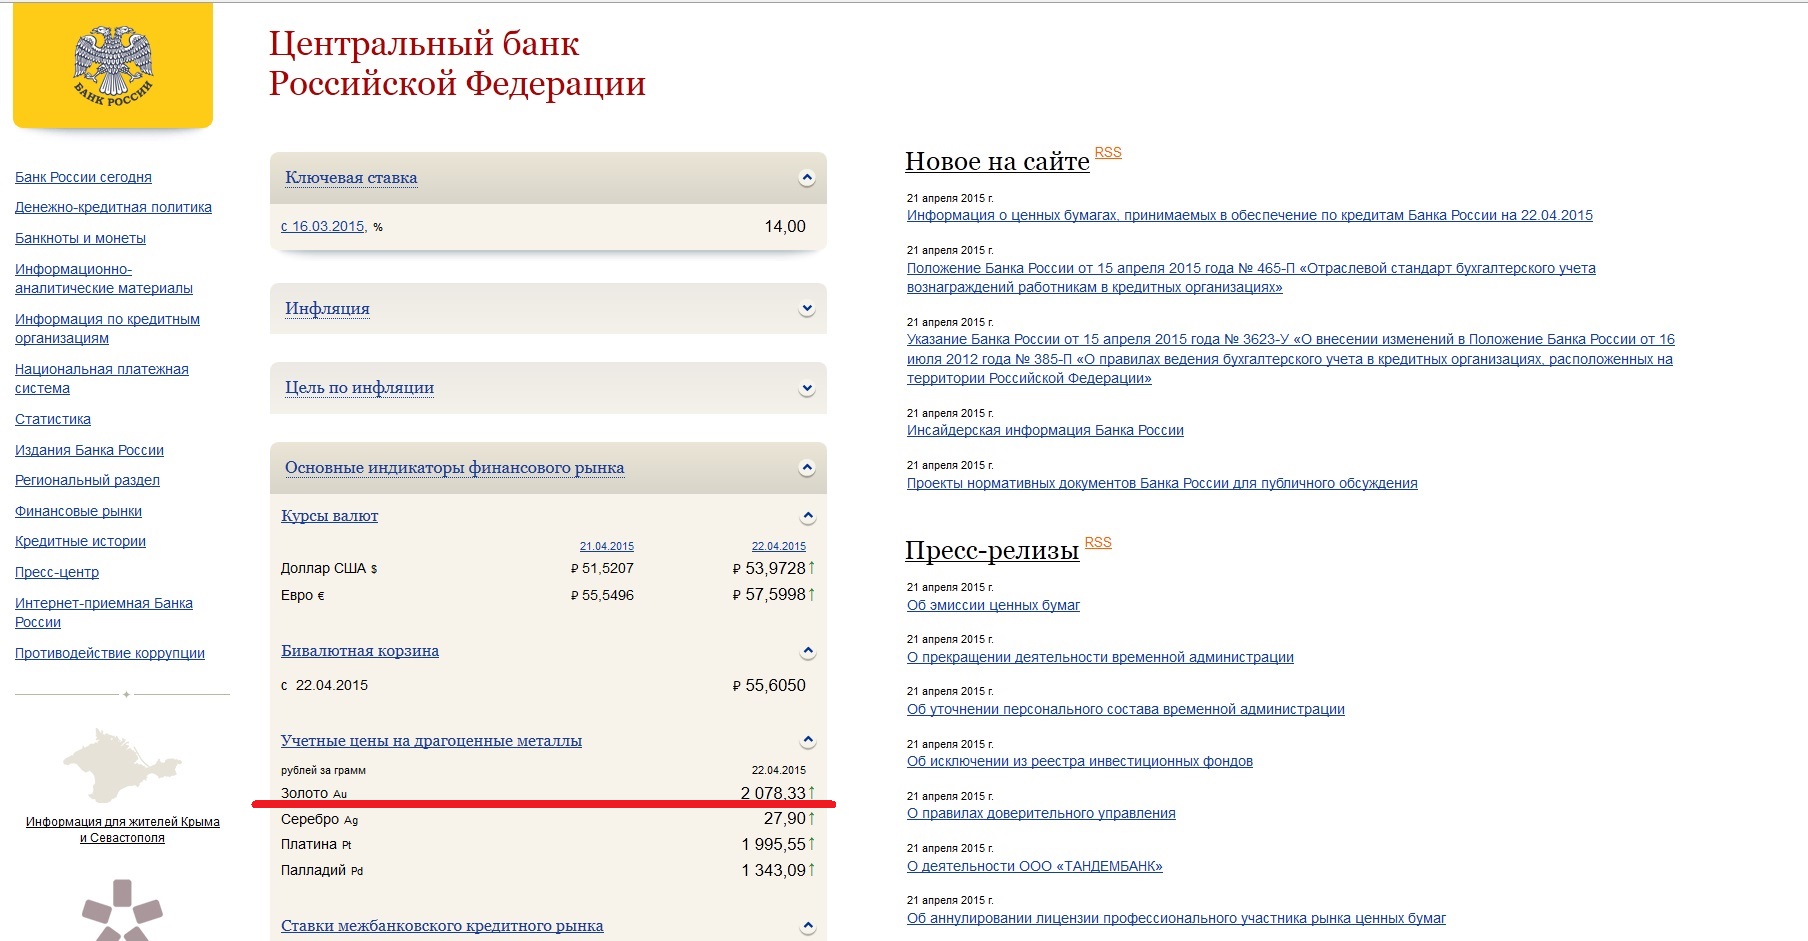The height and width of the screenshot is (941, 1808).
Task: Open Банк России сегодня menu item
Action: point(83,177)
